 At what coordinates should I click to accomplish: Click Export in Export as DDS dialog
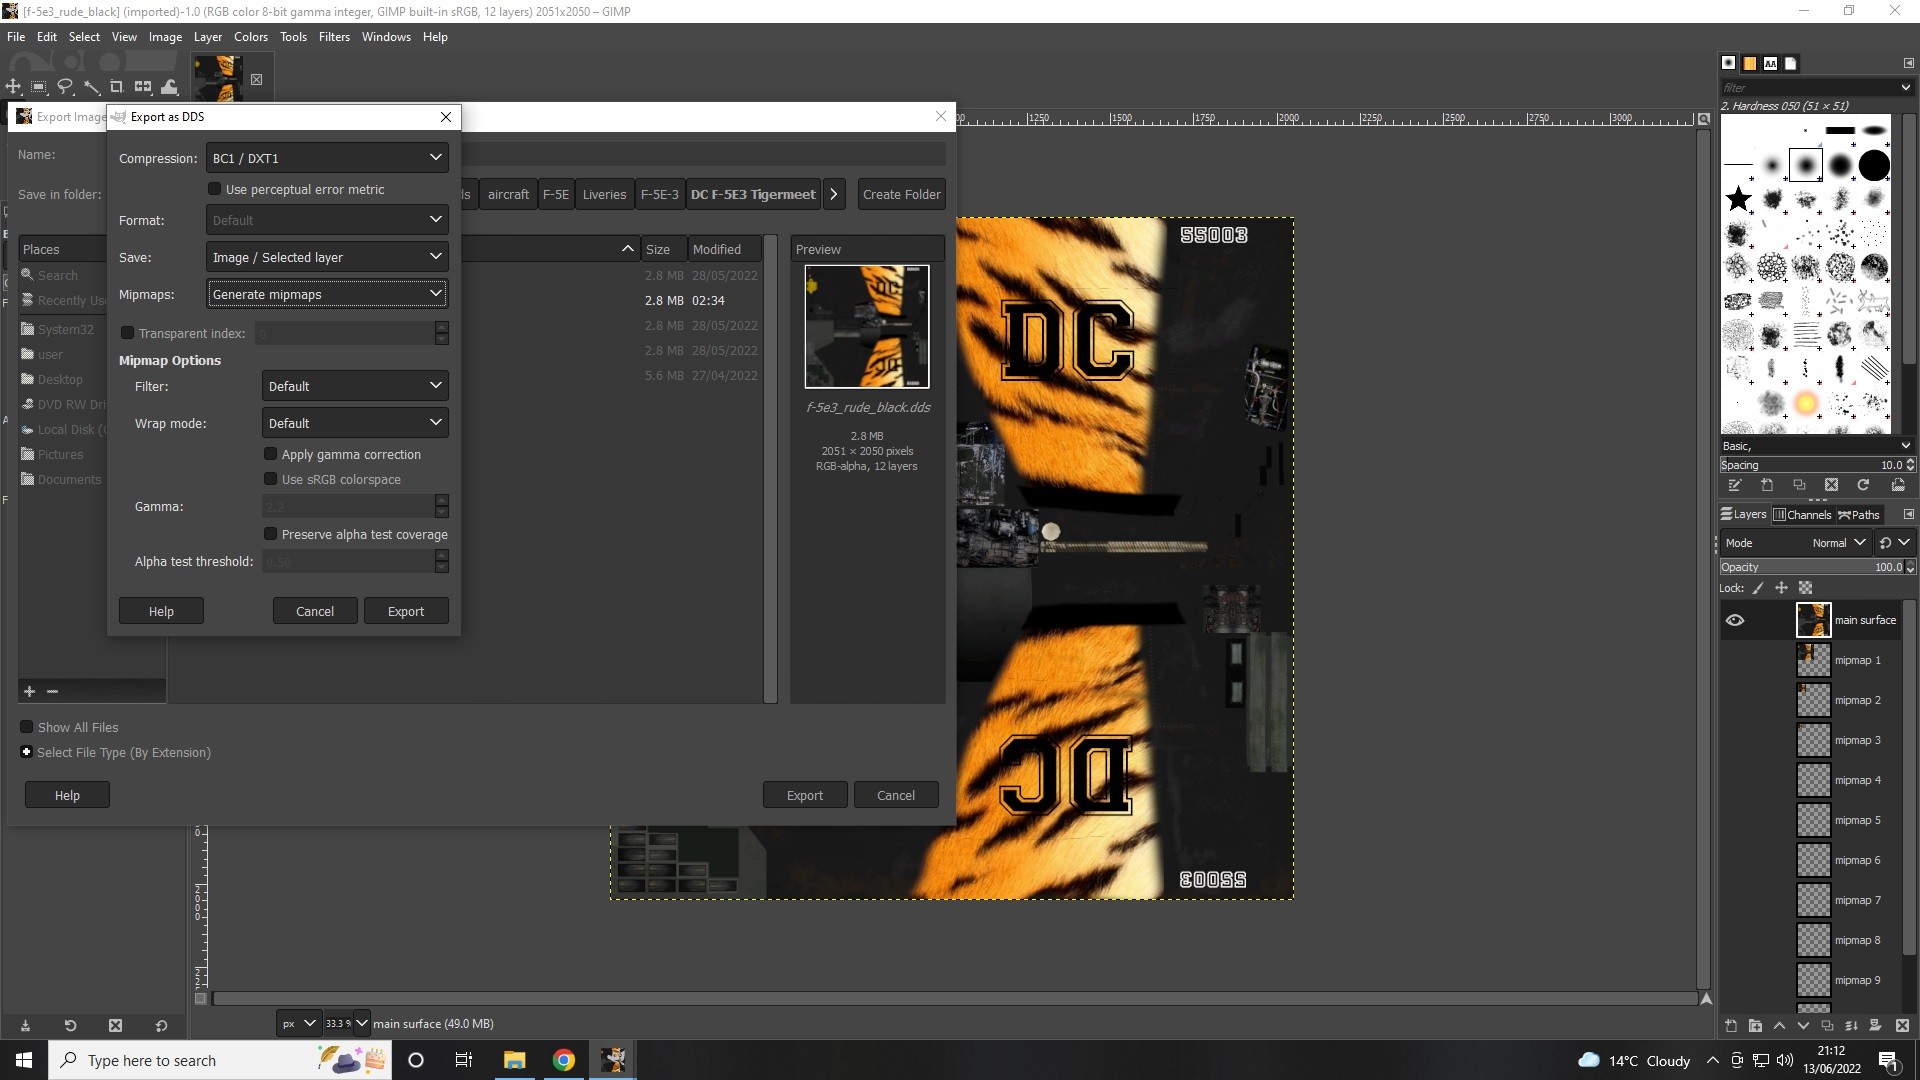pyautogui.click(x=406, y=611)
